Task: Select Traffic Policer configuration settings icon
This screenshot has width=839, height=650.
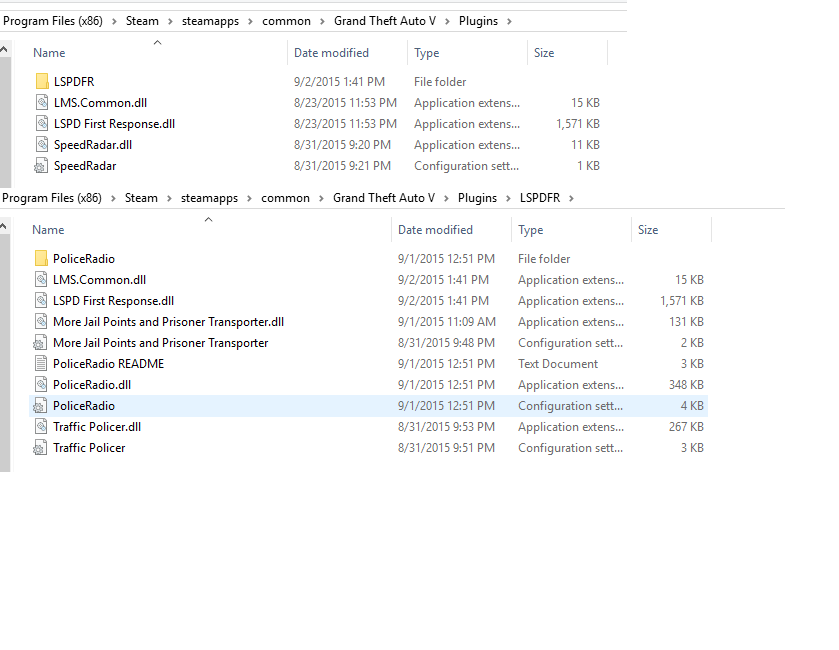Action: tap(40, 448)
